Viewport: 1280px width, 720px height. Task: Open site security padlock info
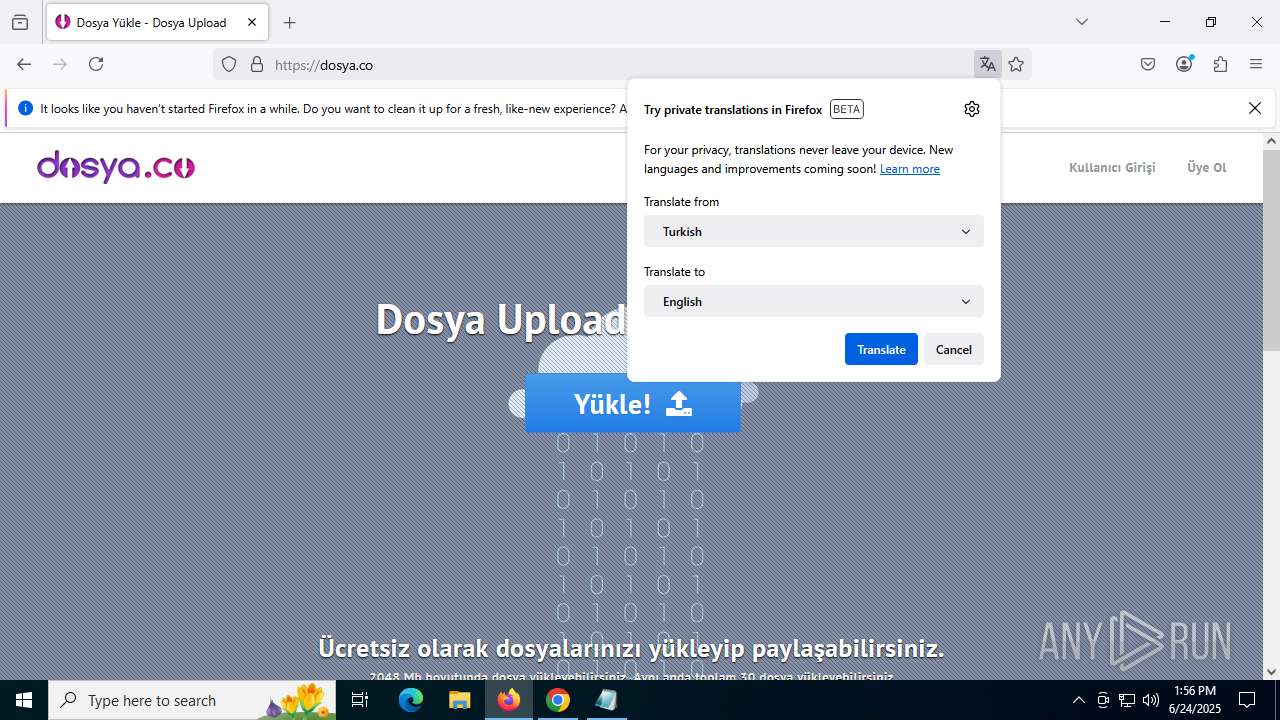pos(257,65)
